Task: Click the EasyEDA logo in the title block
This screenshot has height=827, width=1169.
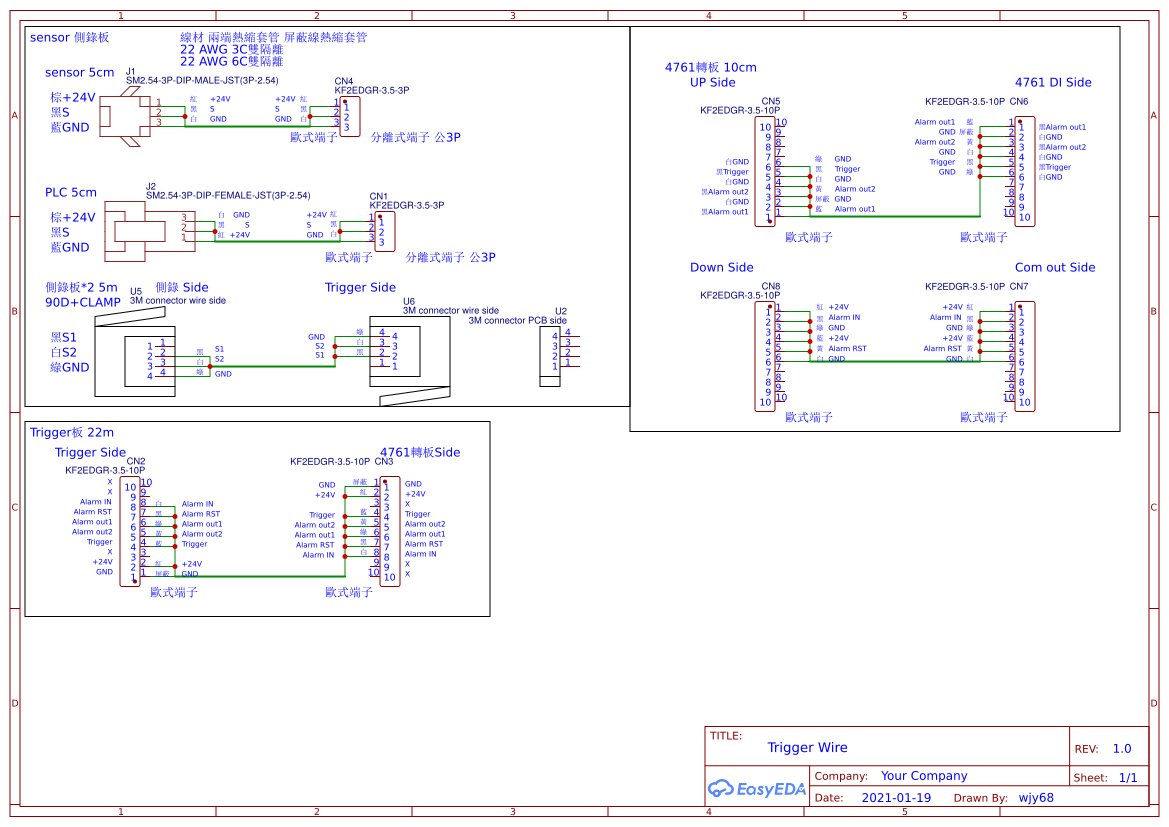Action: tap(757, 789)
